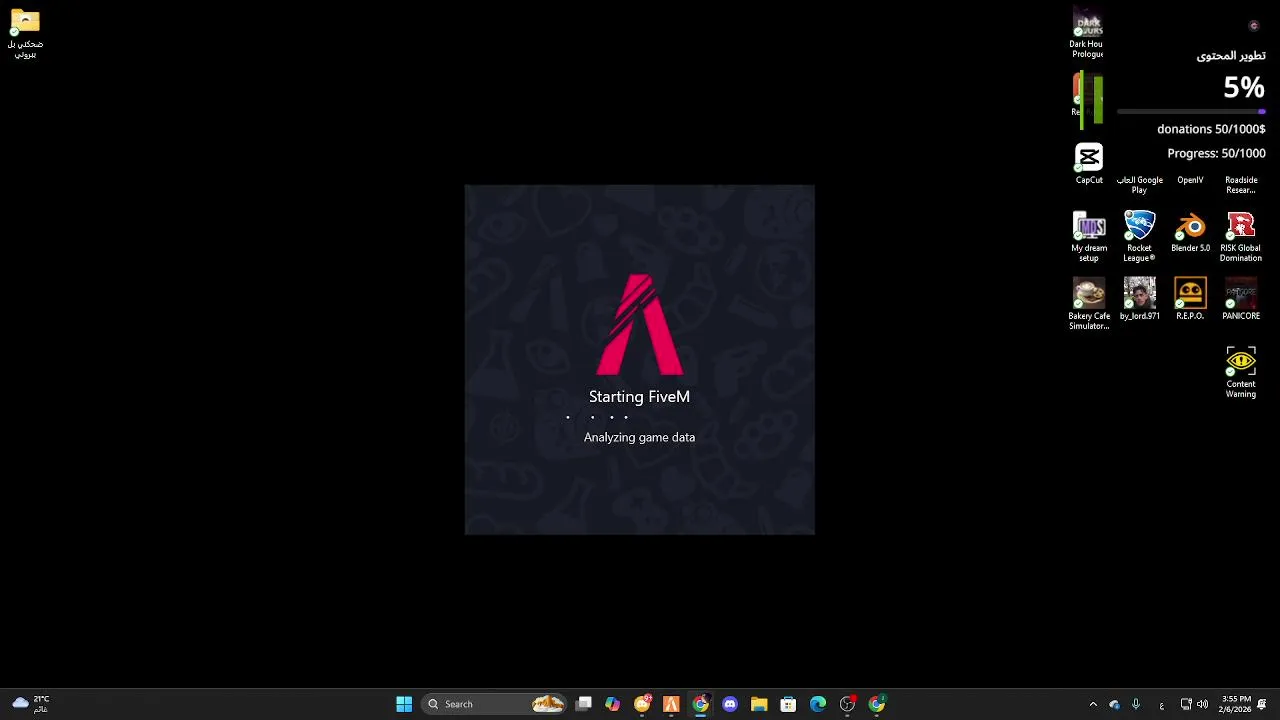Click the Progress: 50/1000 text
This screenshot has height=720, width=1280.
tap(1216, 153)
